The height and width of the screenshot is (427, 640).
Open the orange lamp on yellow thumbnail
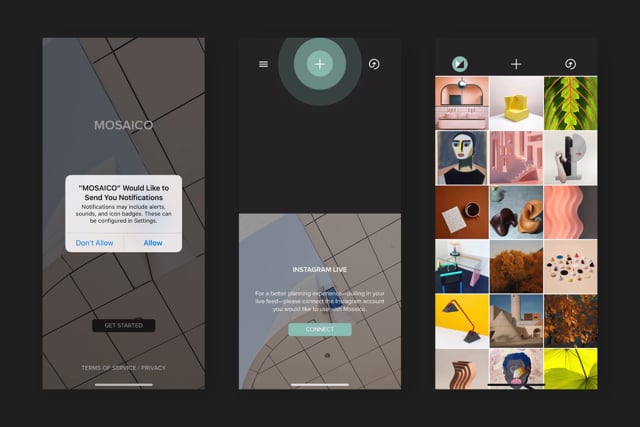462,321
